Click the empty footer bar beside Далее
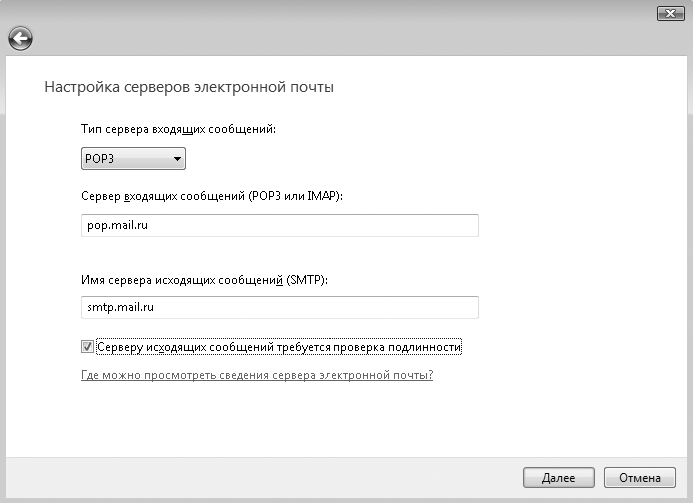This screenshot has height=503, width=693. pos(265,478)
